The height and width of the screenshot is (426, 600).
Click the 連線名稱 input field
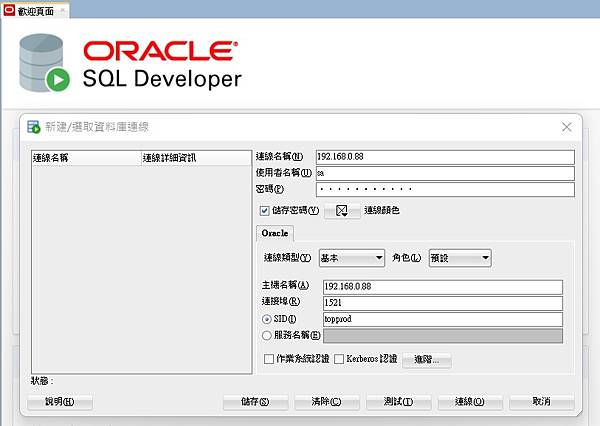[445, 157]
